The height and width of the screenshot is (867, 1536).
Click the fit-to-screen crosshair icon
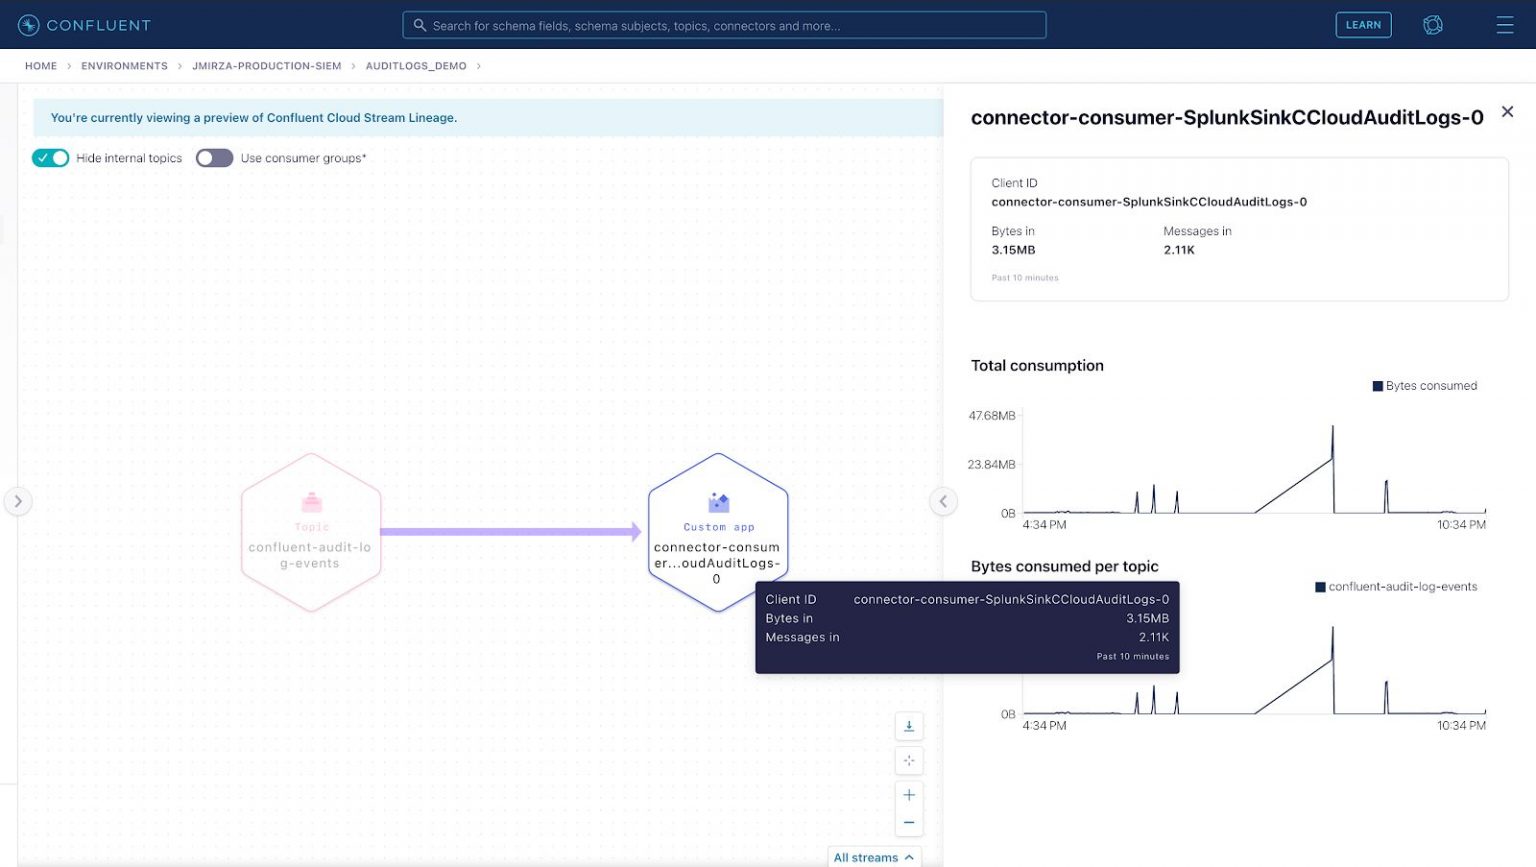(908, 760)
